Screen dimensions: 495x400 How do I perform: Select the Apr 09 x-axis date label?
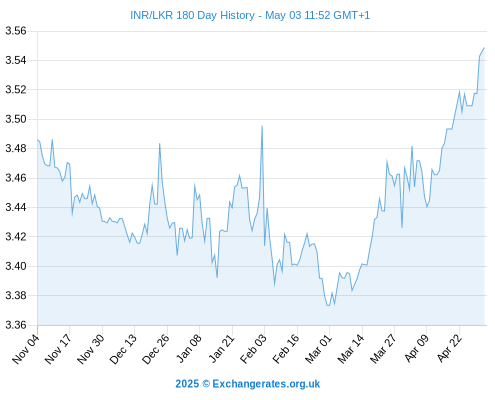click(x=416, y=349)
